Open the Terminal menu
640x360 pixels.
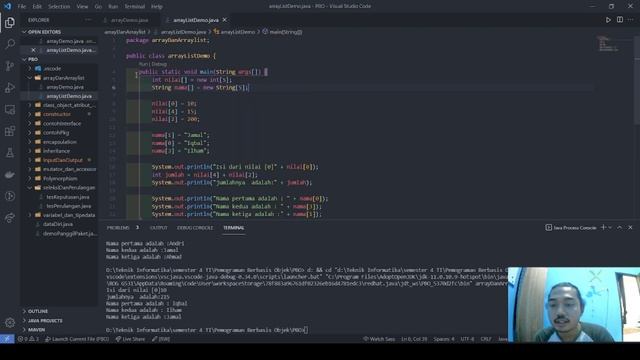coord(134,6)
